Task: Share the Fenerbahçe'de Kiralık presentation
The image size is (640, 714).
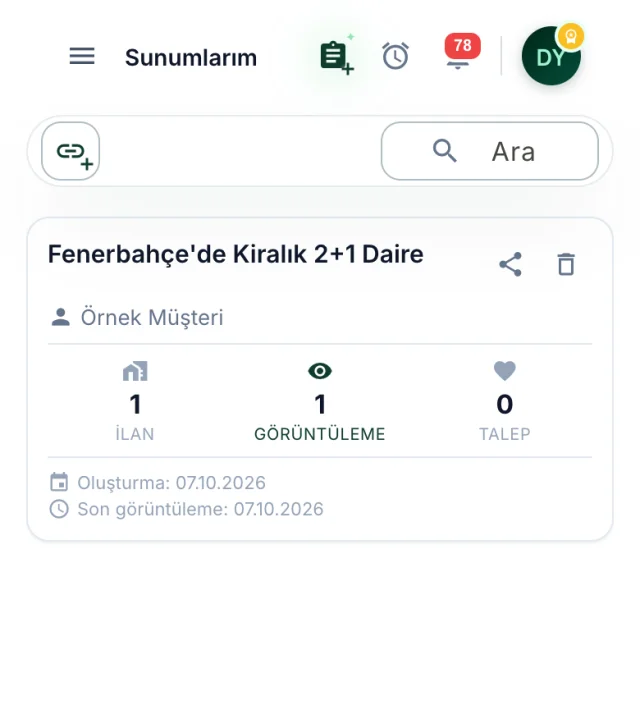Action: (x=510, y=265)
